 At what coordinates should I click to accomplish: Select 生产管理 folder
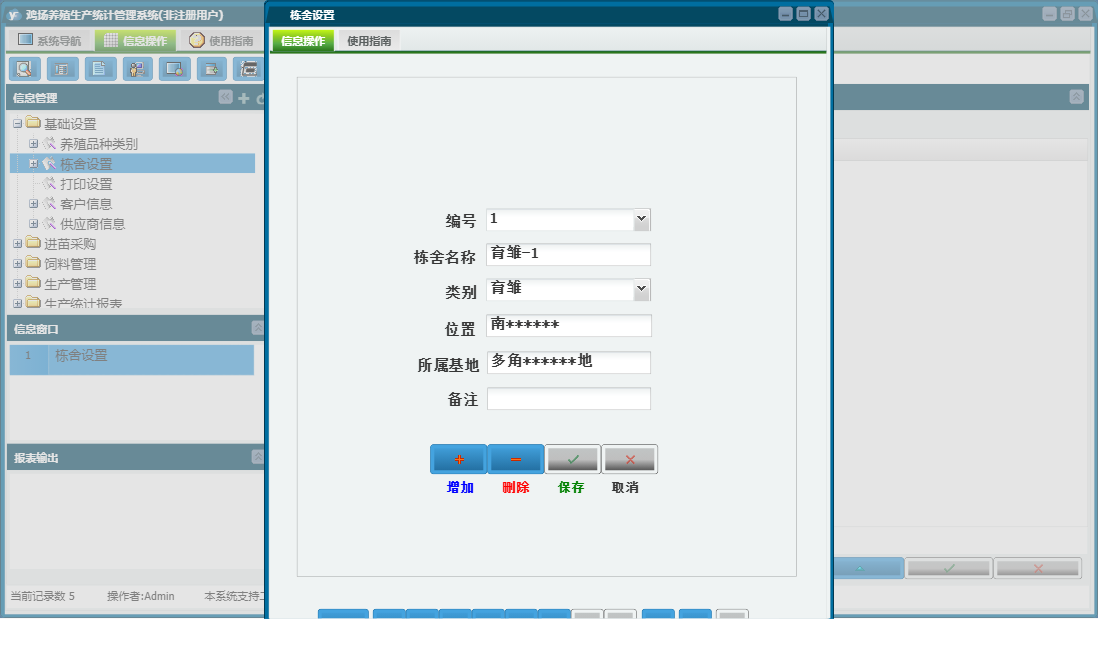pyautogui.click(x=70, y=284)
